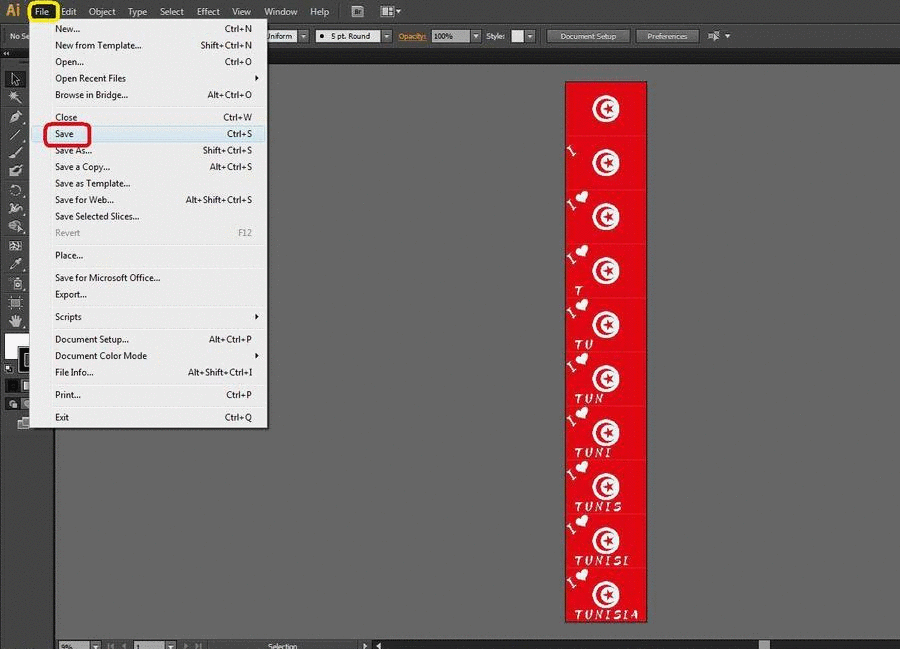Viewport: 900px width, 649px height.
Task: Select the Selection arrow tool
Action: pyautogui.click(x=15, y=79)
